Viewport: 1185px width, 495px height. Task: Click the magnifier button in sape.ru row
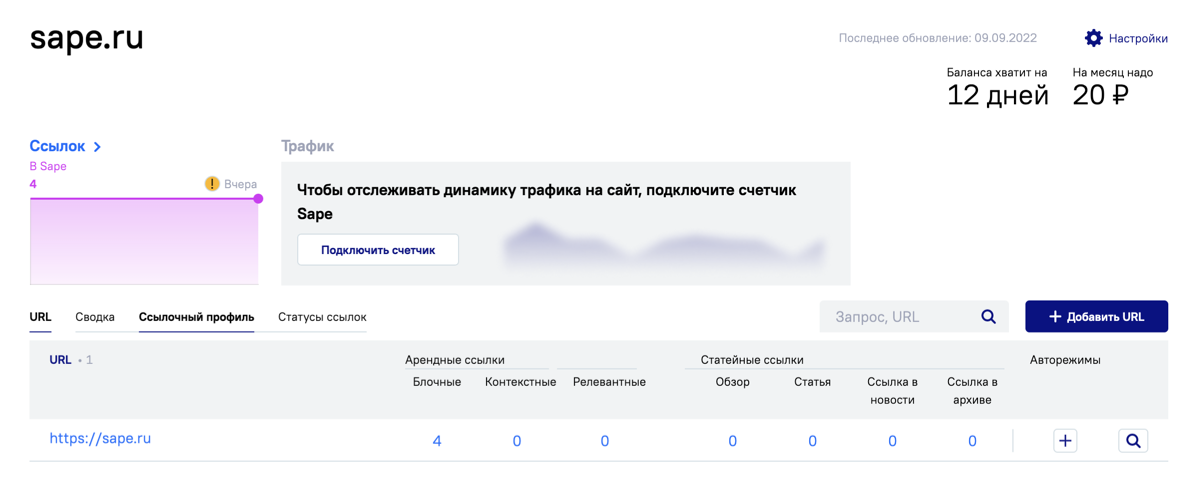pyautogui.click(x=1133, y=441)
